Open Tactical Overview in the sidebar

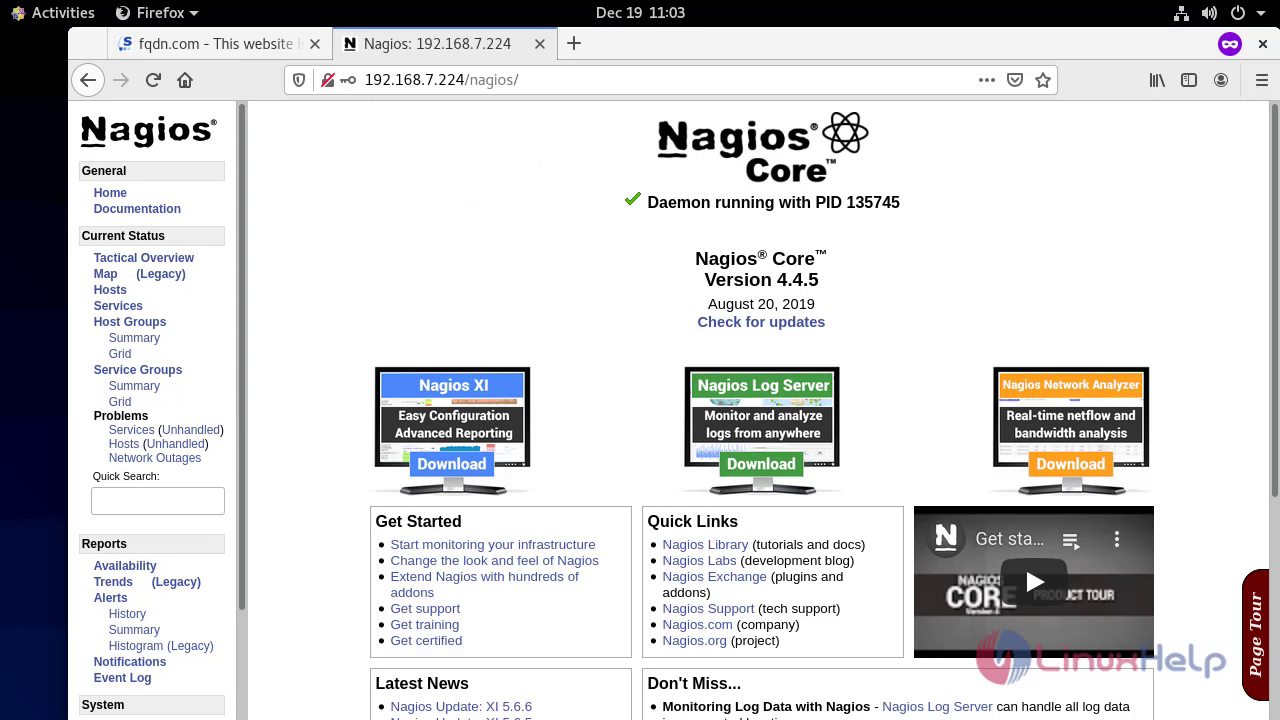pyautogui.click(x=144, y=258)
